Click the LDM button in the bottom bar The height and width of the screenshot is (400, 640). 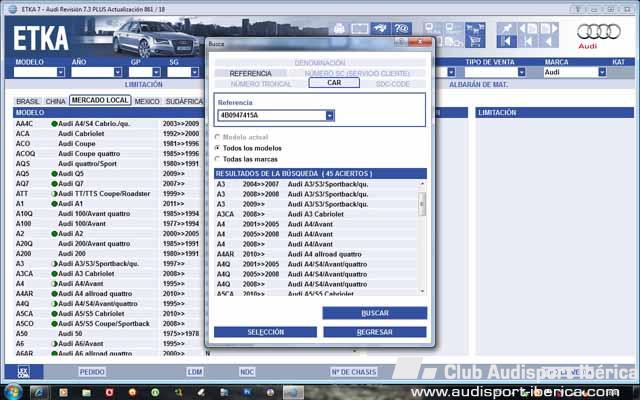pos(195,372)
